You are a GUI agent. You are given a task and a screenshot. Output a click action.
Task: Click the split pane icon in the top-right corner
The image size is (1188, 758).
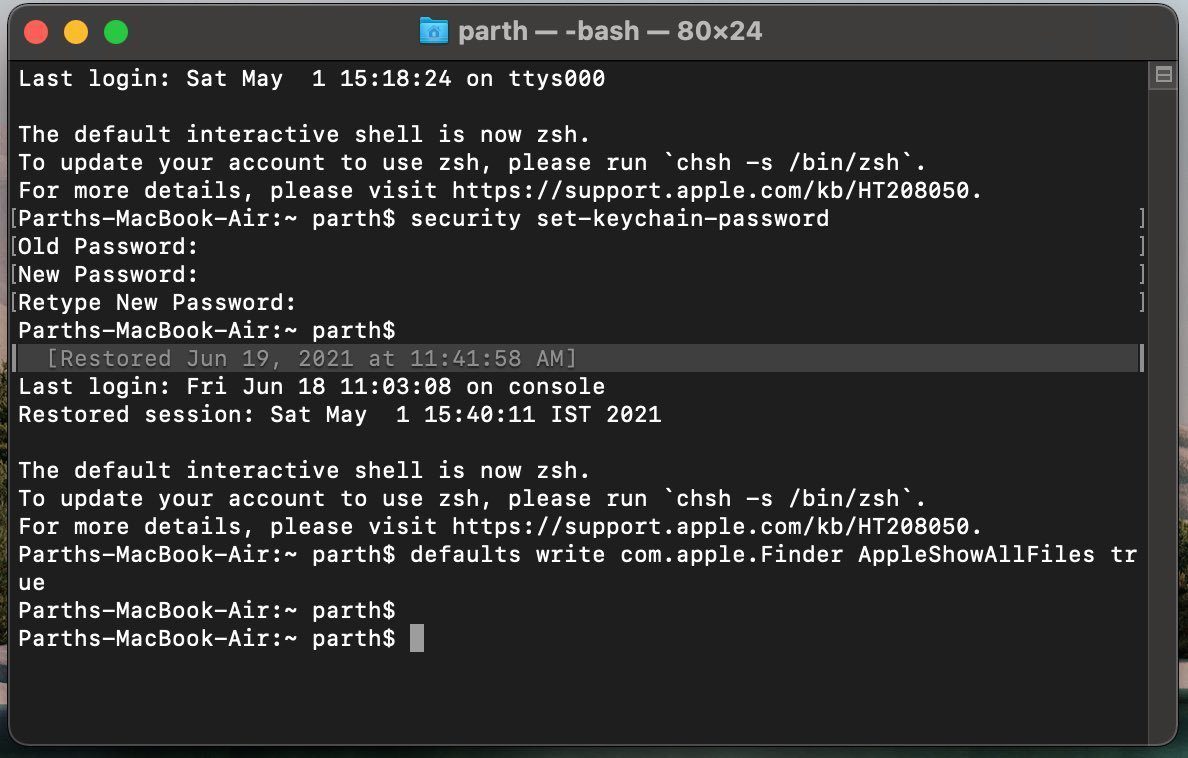coord(1164,74)
